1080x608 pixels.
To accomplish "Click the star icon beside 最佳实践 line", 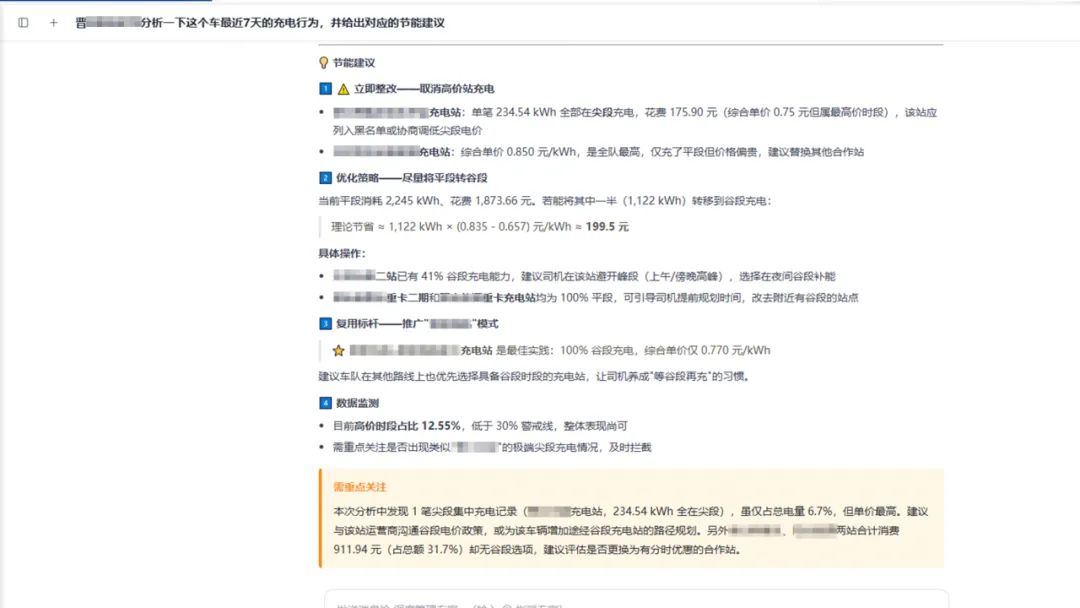I will coord(338,350).
